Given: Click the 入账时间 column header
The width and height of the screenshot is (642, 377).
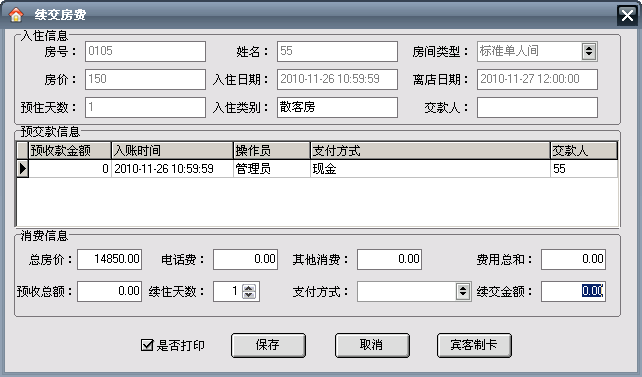Looking at the screenshot, I should coord(172,151).
